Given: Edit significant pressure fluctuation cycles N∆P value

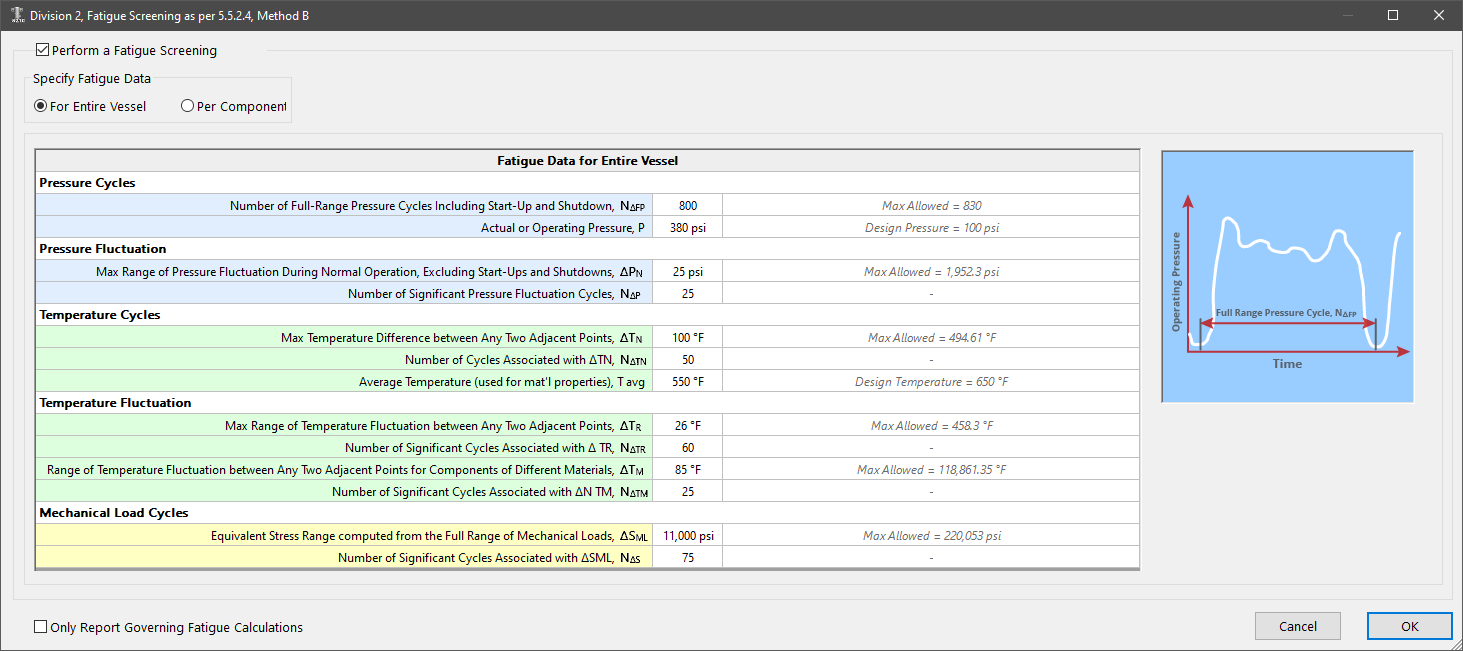Looking at the screenshot, I should click(687, 293).
